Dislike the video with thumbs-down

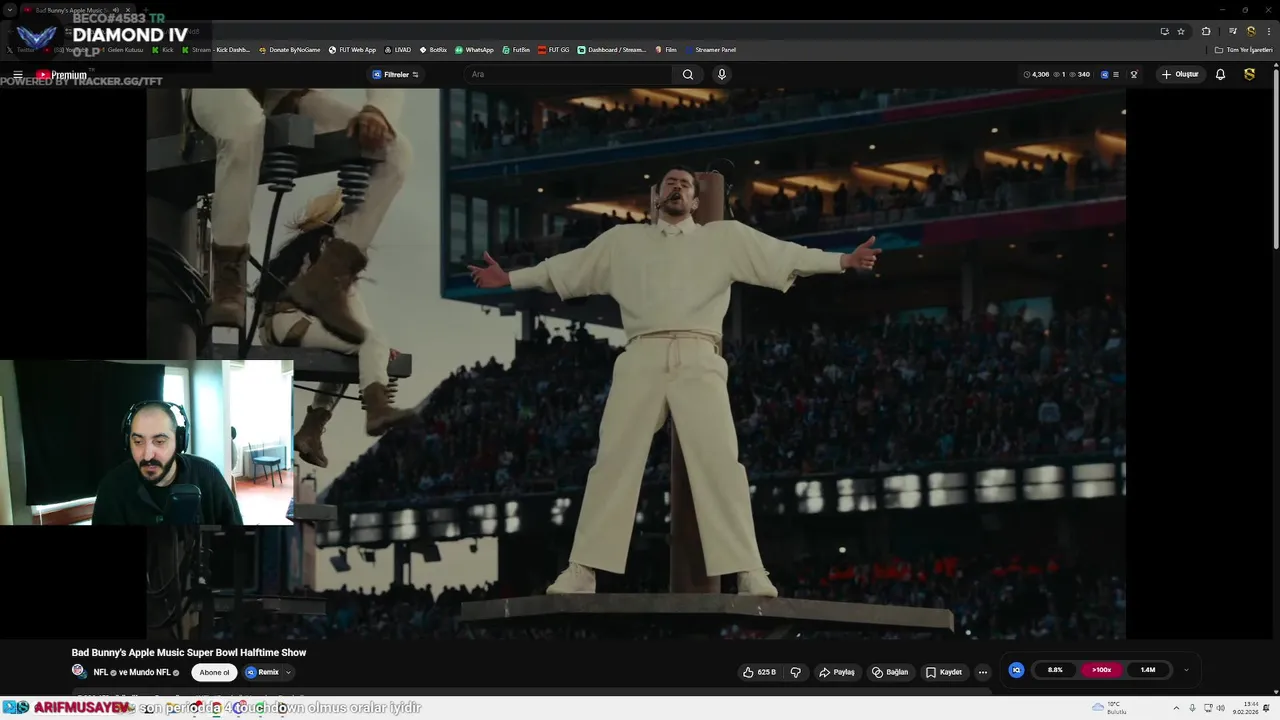point(796,672)
